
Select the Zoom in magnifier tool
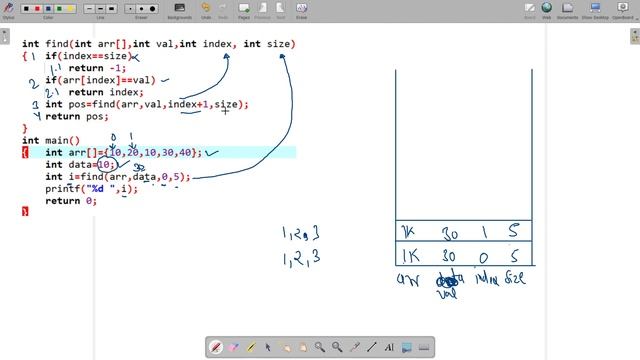pos(320,347)
